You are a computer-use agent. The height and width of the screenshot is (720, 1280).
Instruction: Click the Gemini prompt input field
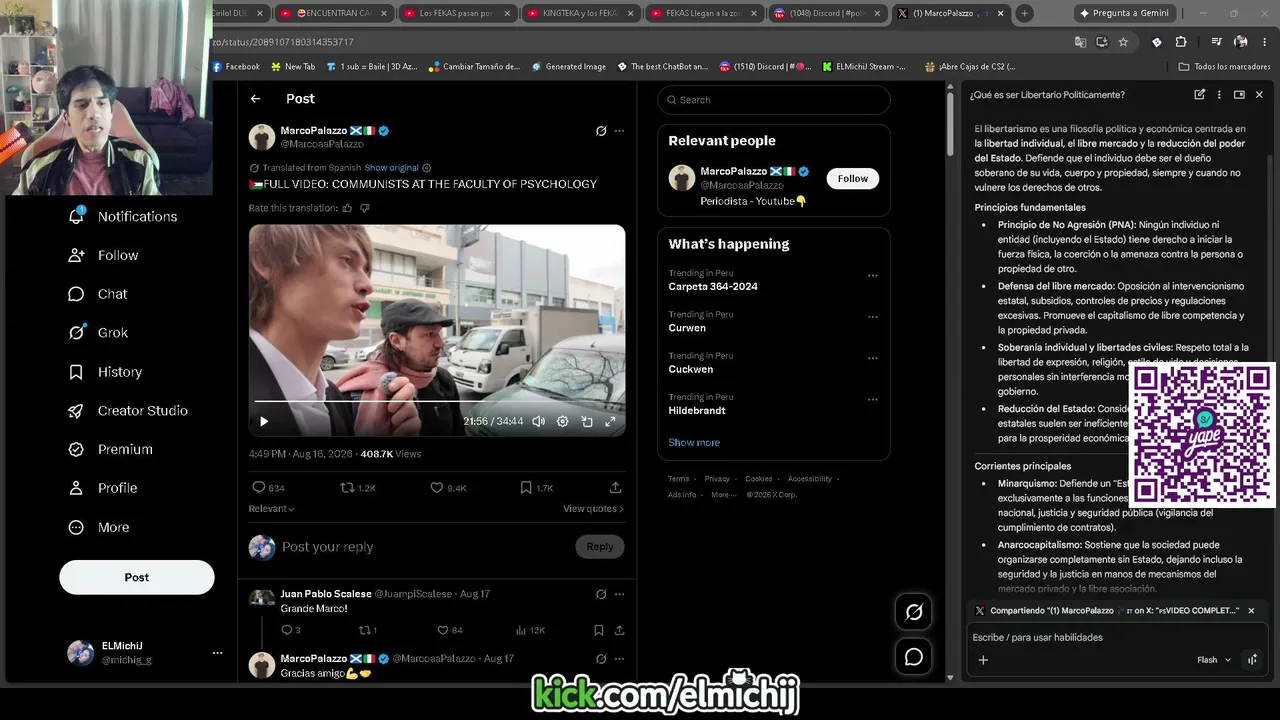pos(1115,637)
